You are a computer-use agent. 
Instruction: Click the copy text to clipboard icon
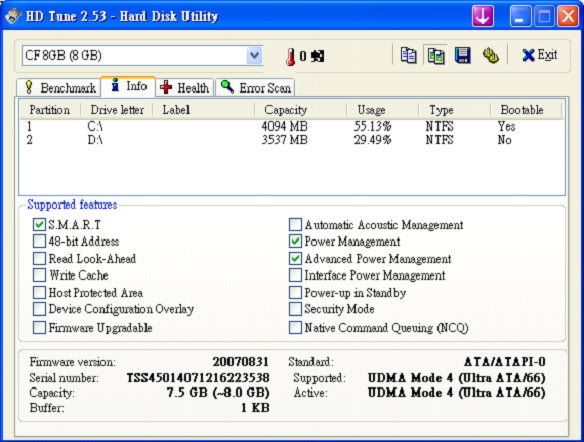(x=408, y=55)
